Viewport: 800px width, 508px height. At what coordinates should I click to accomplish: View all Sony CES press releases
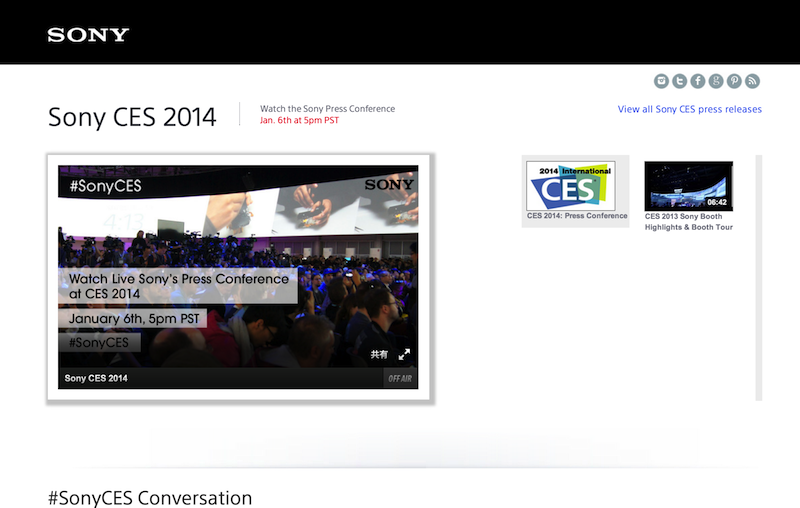[690, 109]
